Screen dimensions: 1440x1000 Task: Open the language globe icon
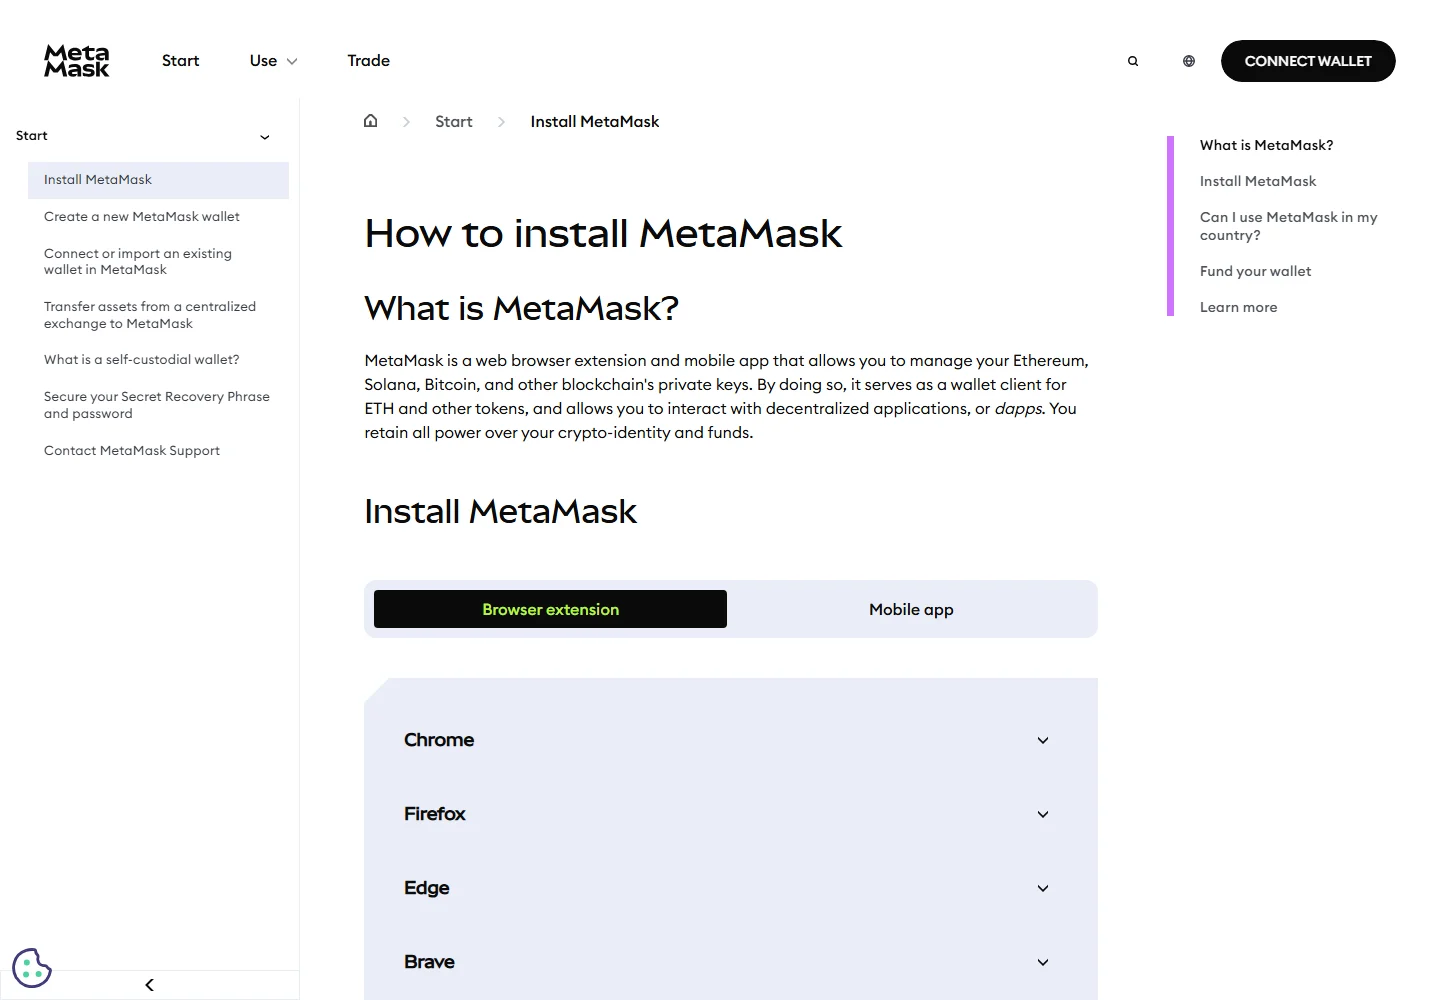[x=1189, y=61]
